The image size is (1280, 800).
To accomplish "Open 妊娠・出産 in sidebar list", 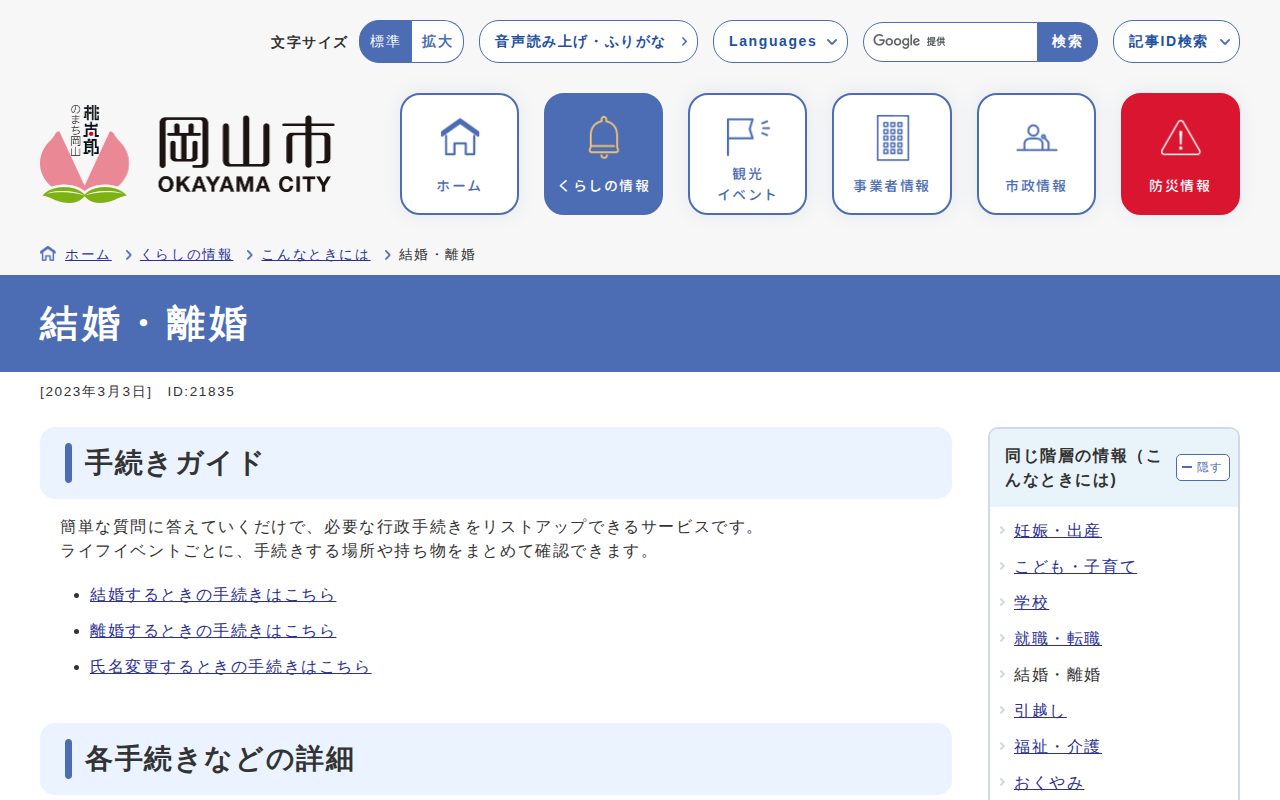I will [1057, 531].
